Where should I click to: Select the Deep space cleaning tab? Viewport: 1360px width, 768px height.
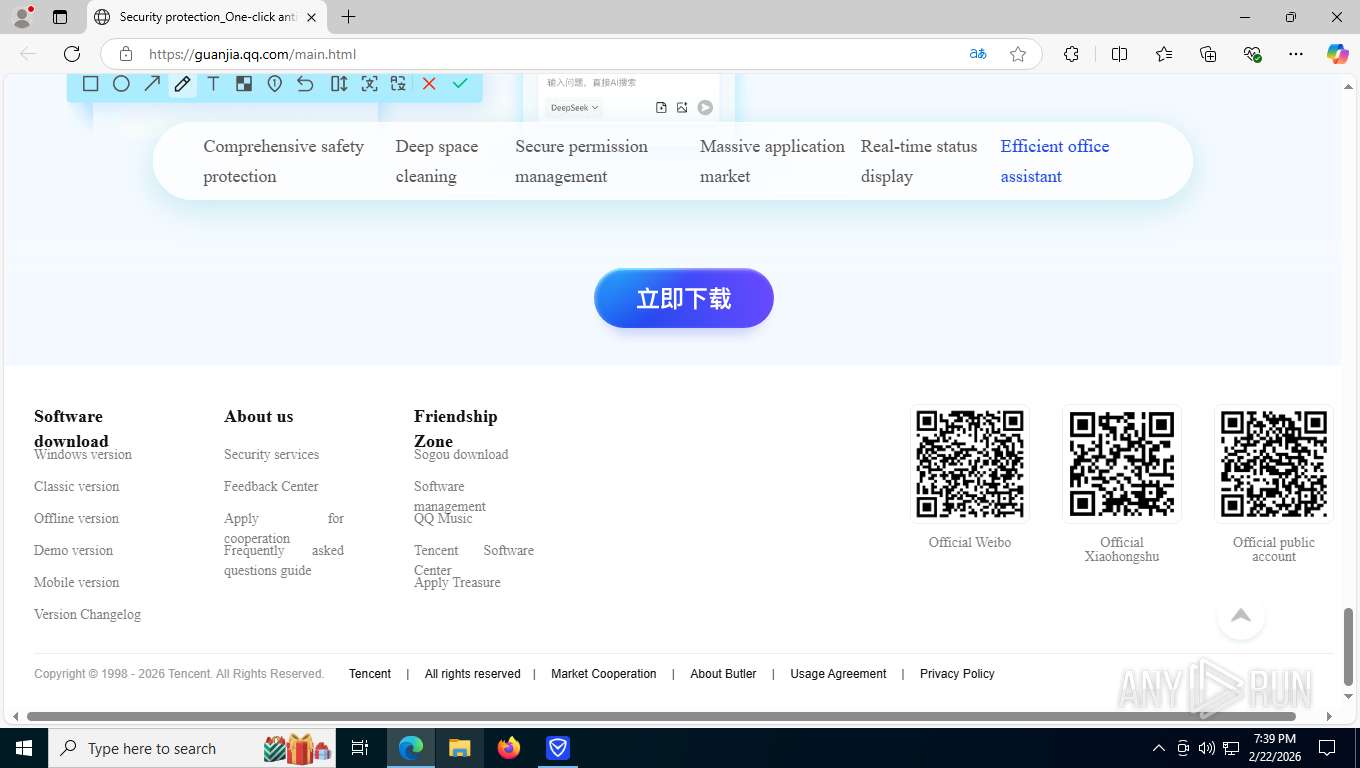(x=437, y=161)
